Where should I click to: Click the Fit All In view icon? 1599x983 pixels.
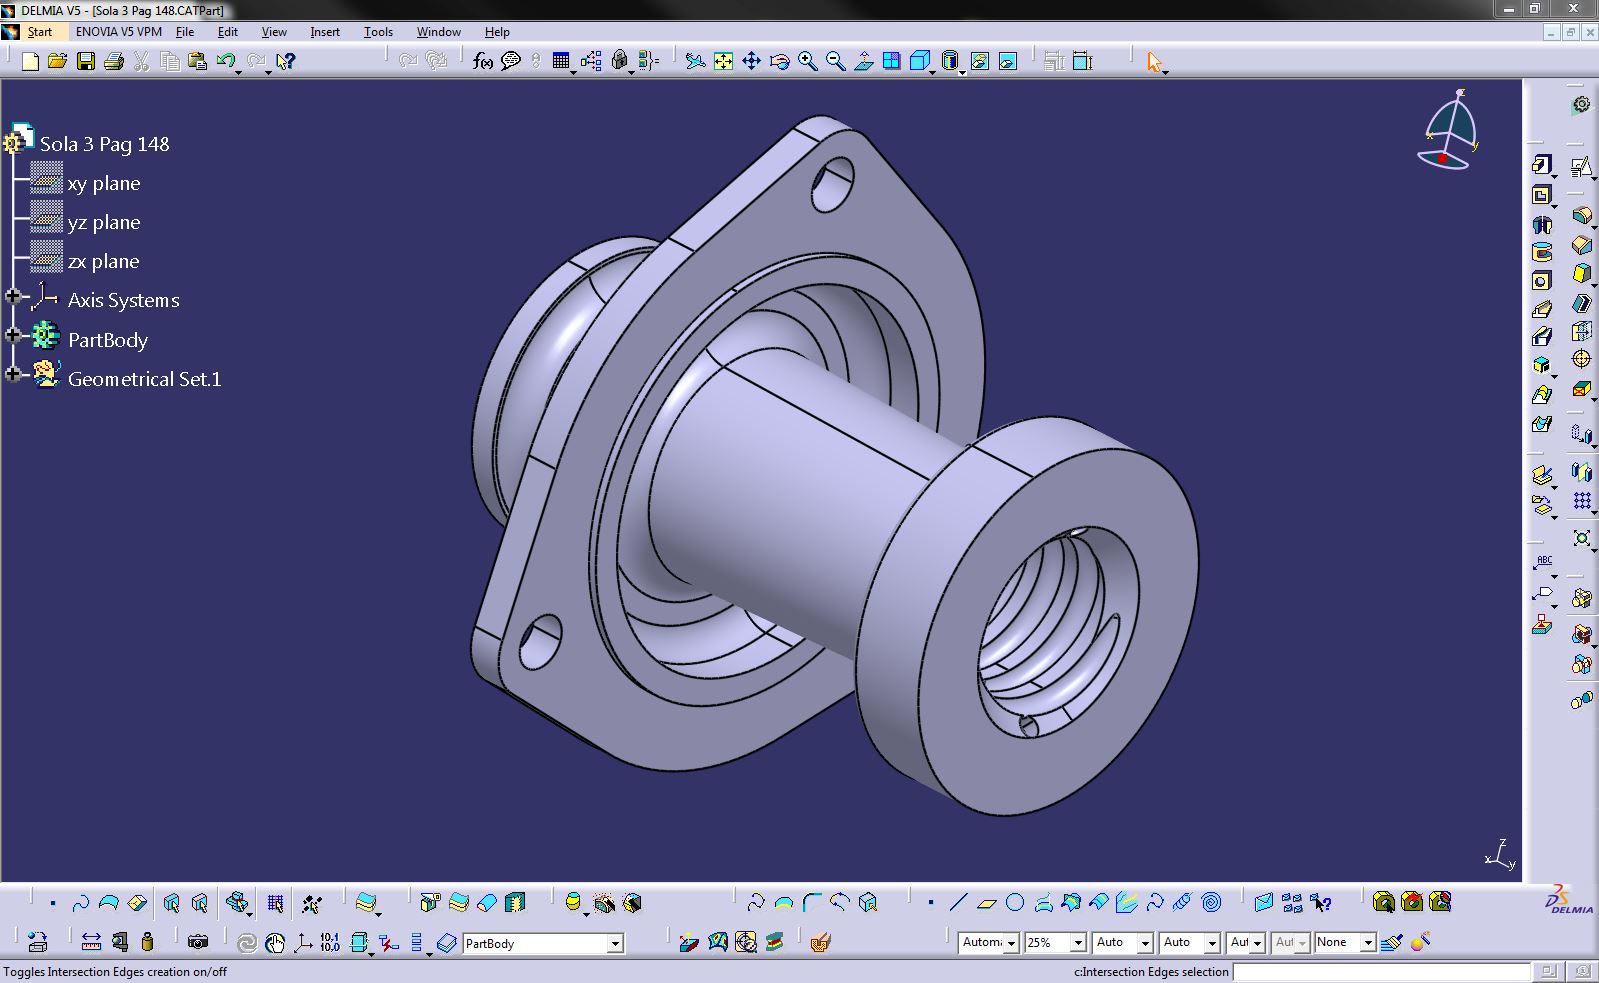(723, 62)
